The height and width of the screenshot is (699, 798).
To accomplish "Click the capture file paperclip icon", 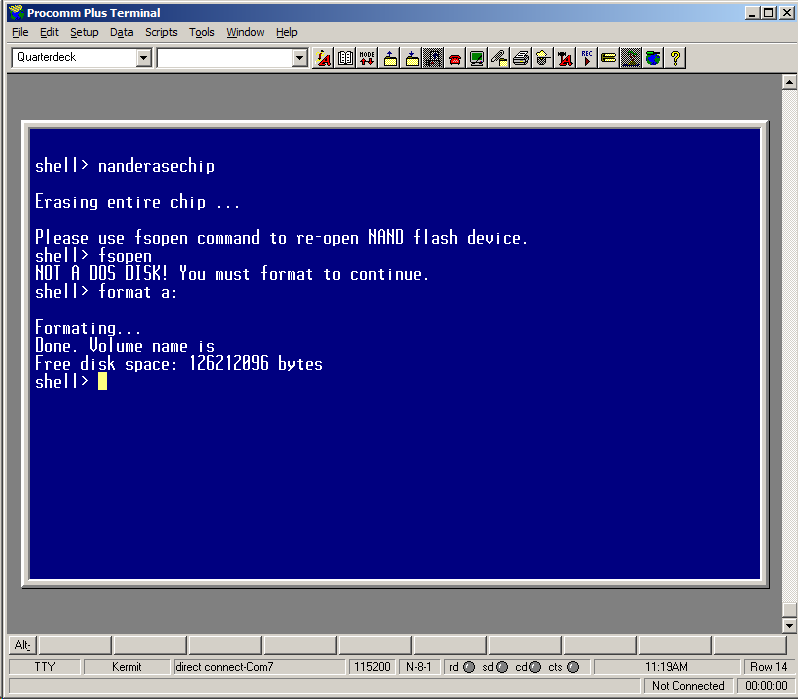I will click(x=499, y=58).
